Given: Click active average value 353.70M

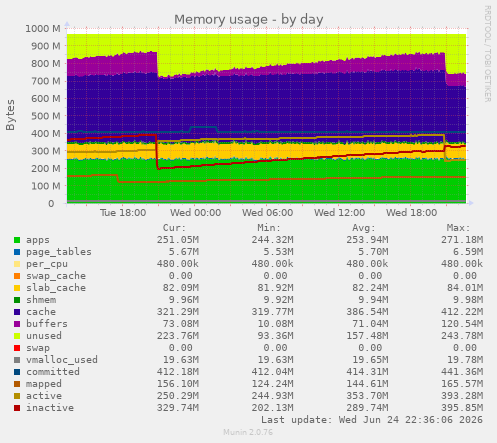Looking at the screenshot, I should tap(367, 396).
